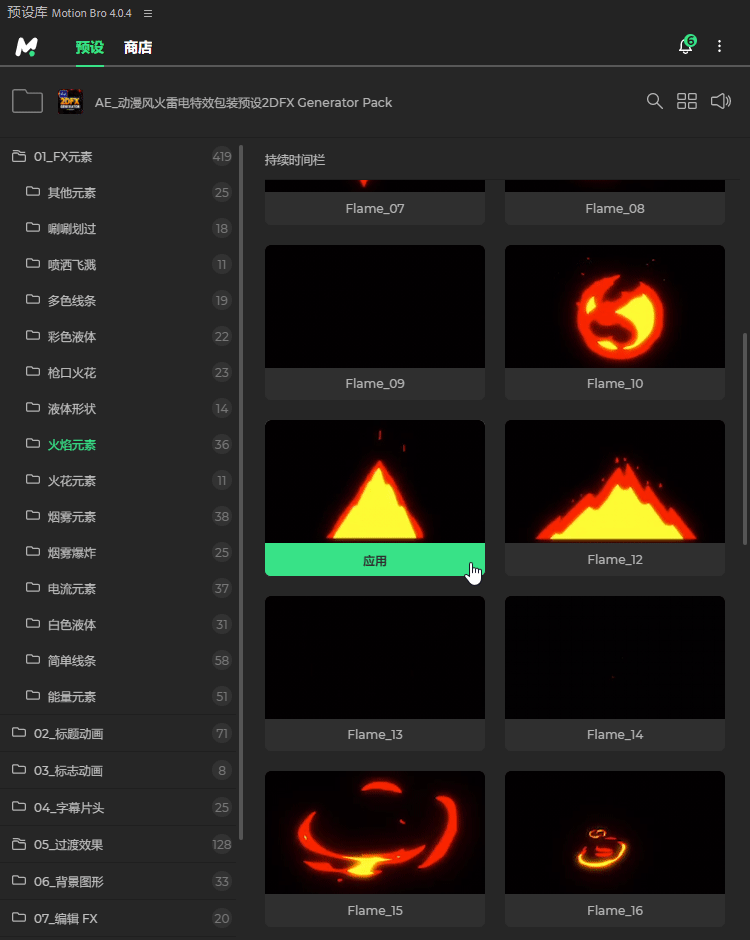The width and height of the screenshot is (750, 940).
Task: Open the 枪口火花 category
Action: pos(120,372)
